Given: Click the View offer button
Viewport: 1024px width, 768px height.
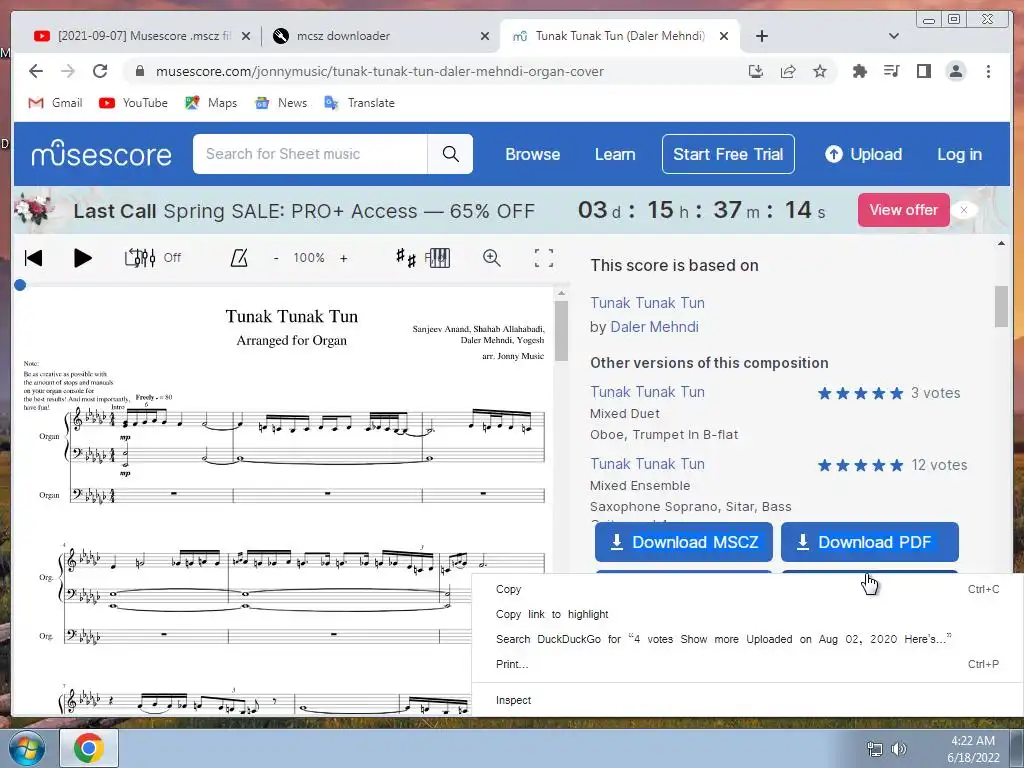Looking at the screenshot, I should click(x=904, y=210).
